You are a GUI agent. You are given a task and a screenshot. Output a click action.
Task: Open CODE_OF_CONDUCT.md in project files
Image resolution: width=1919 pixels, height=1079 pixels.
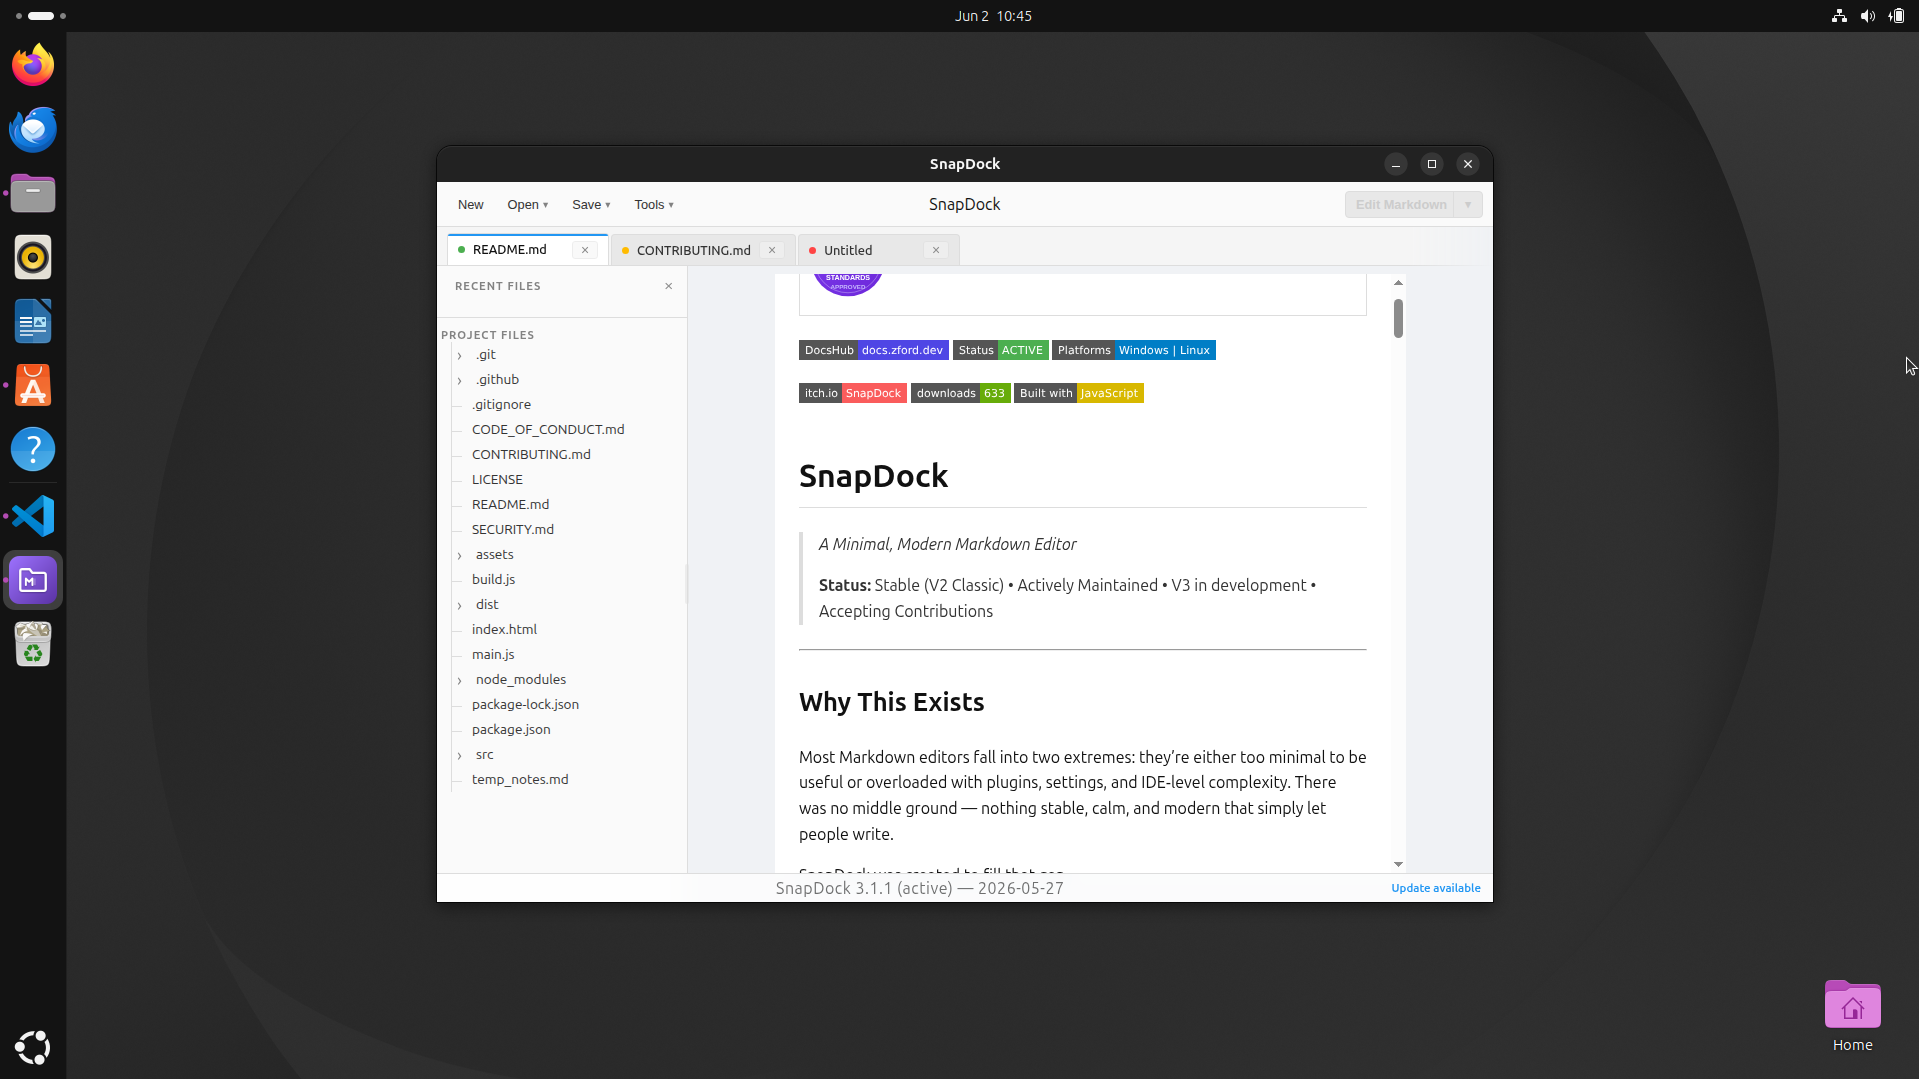[x=548, y=430]
